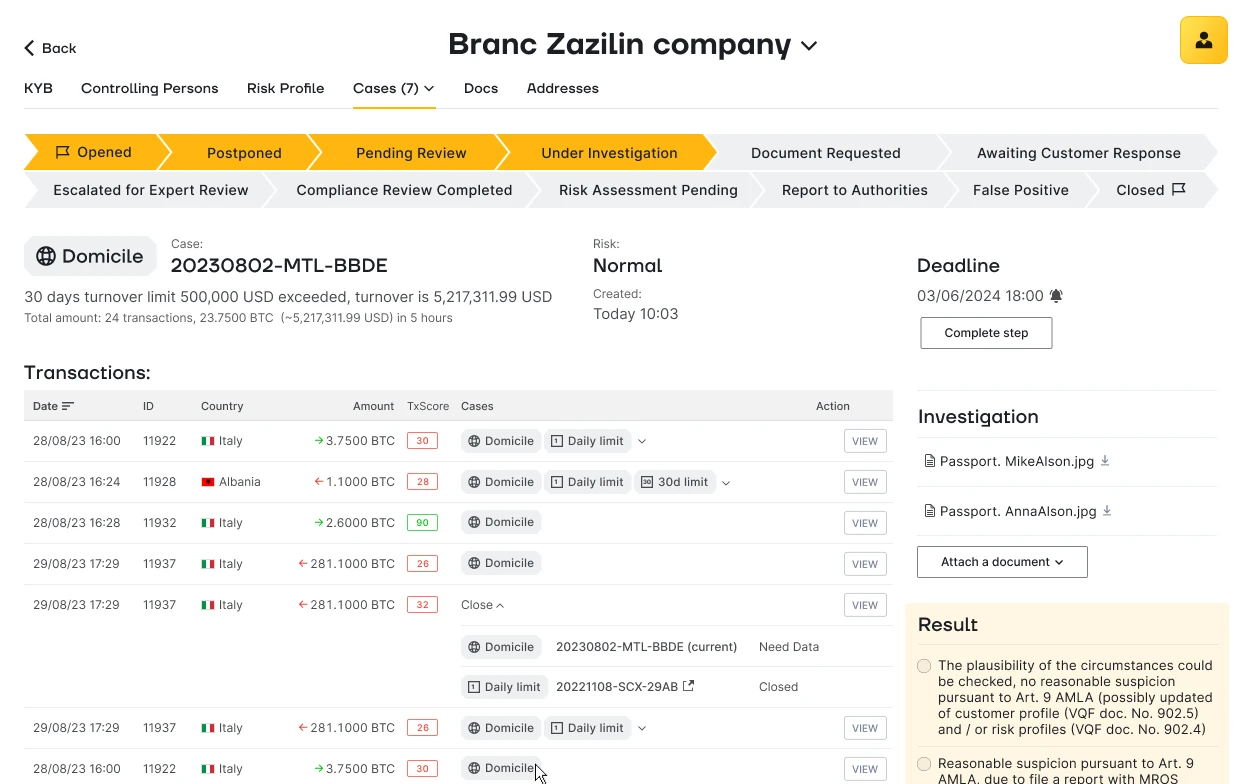
Task: Click the globe icon on Domicile badge
Action: [46, 256]
